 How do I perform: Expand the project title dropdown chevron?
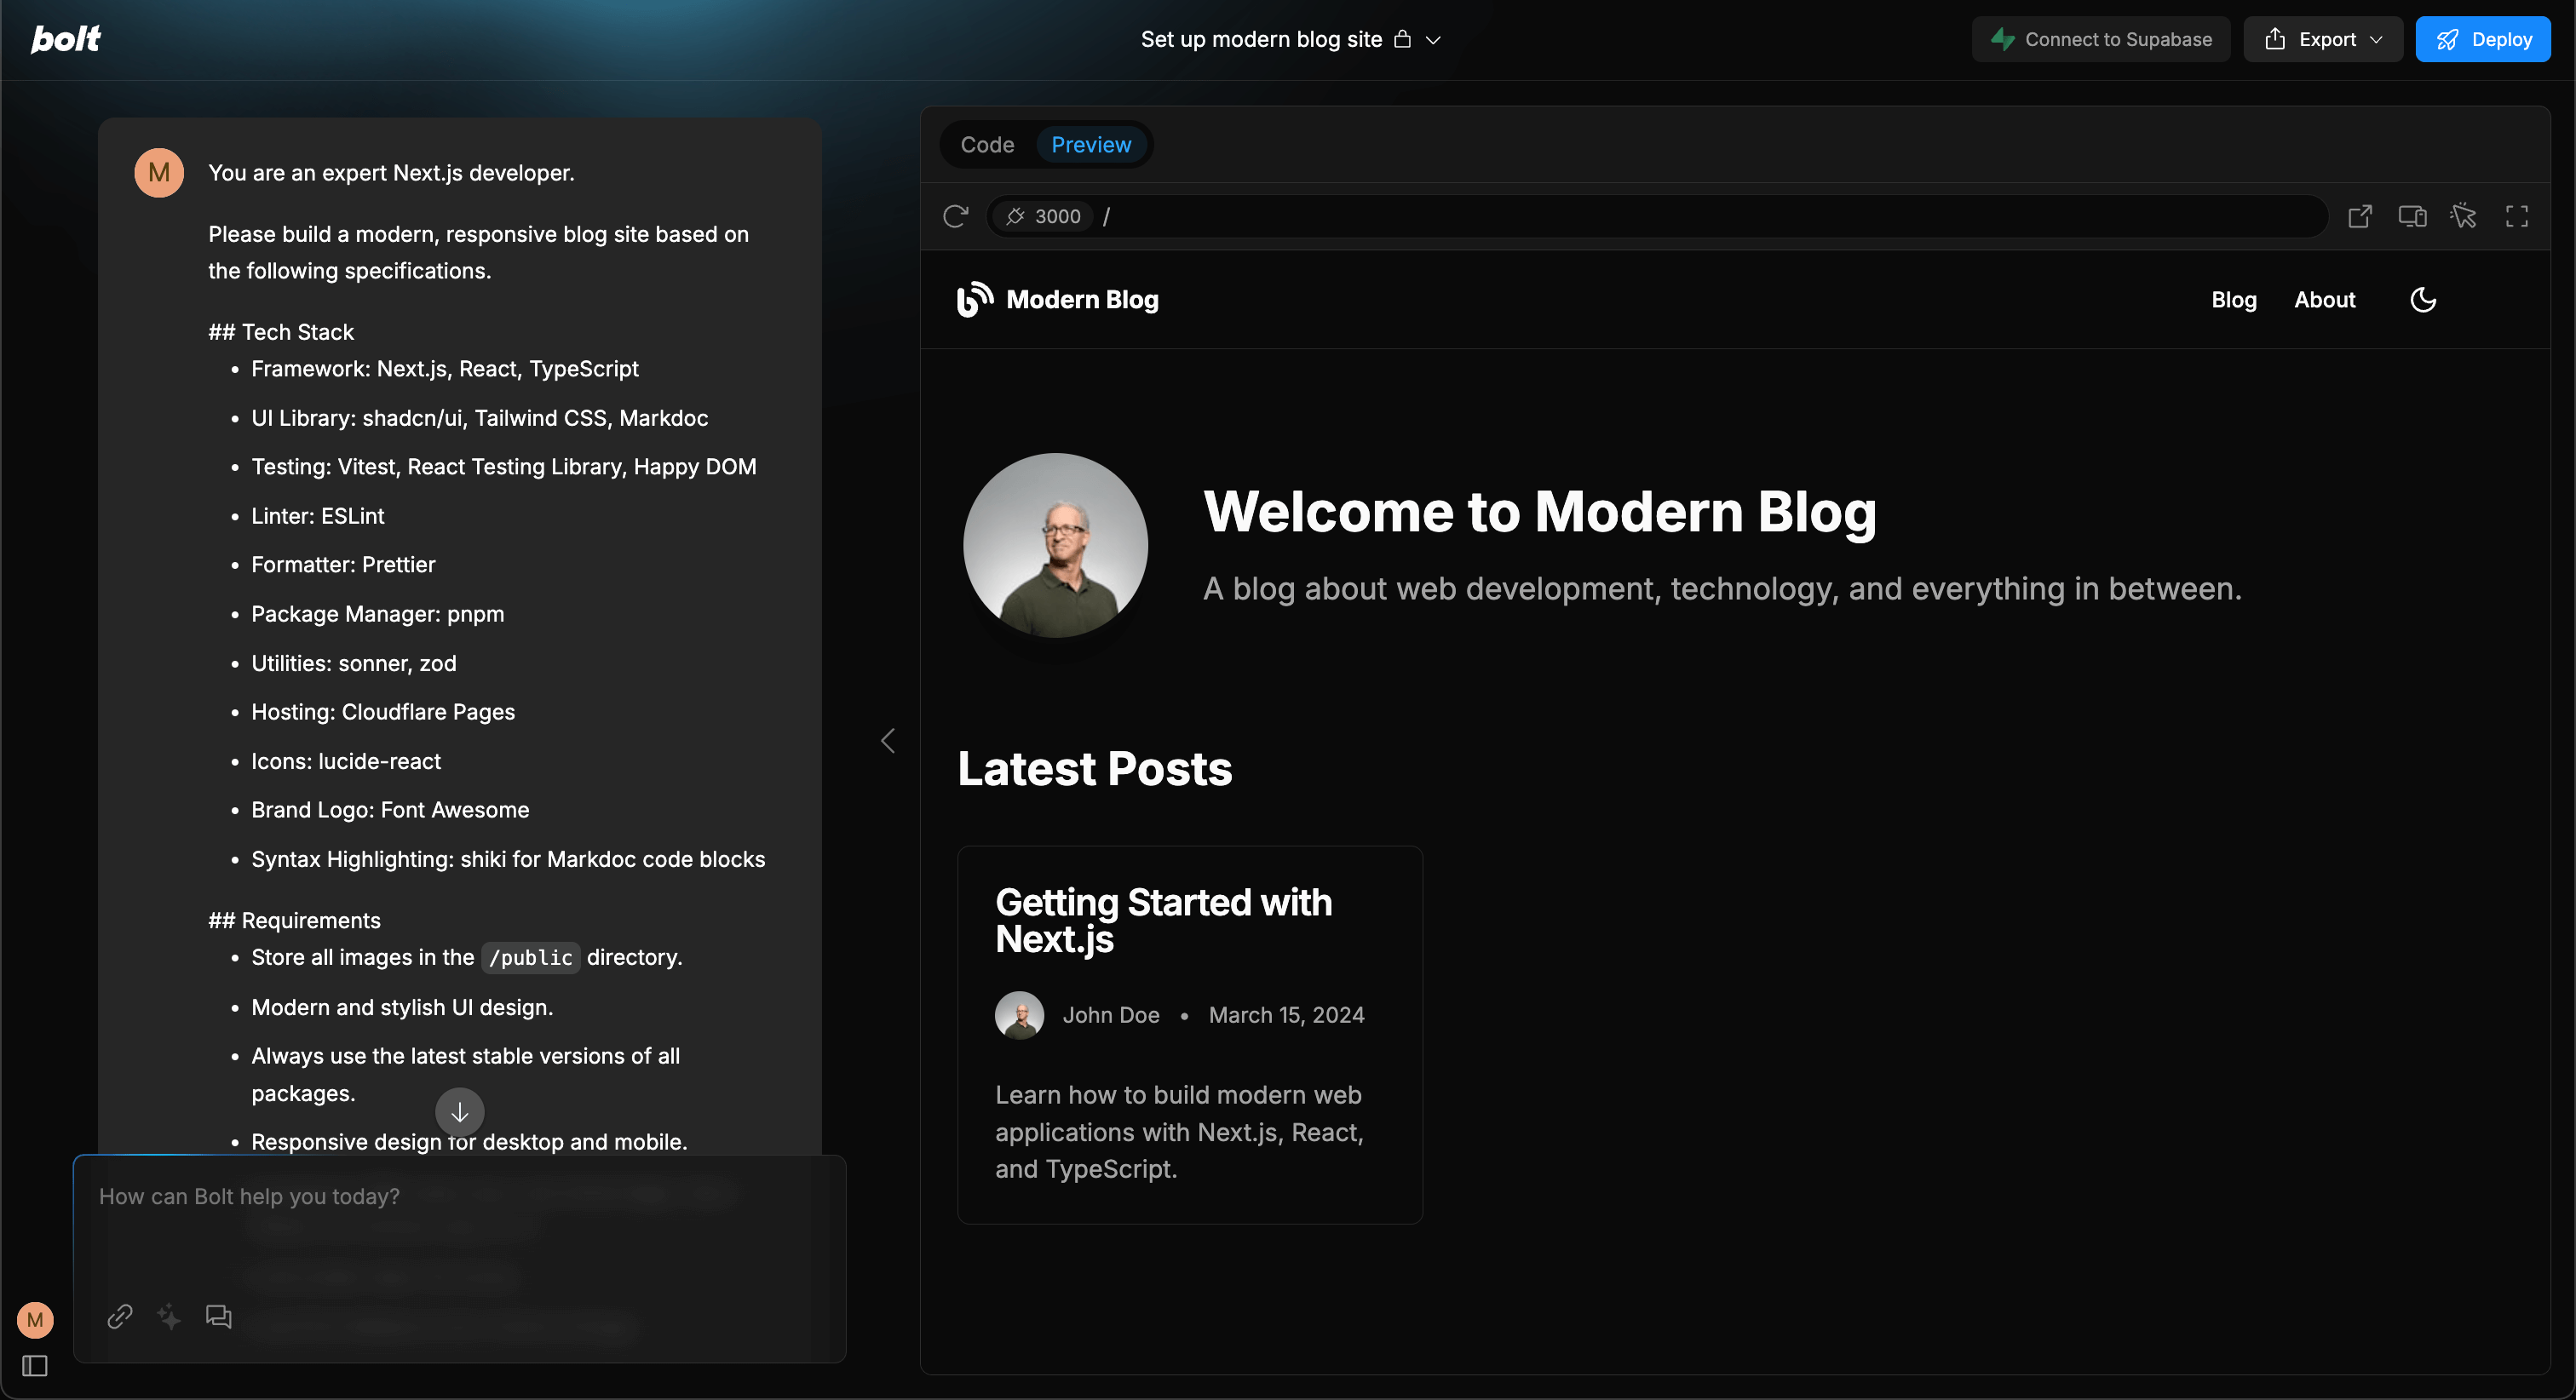1433,40
